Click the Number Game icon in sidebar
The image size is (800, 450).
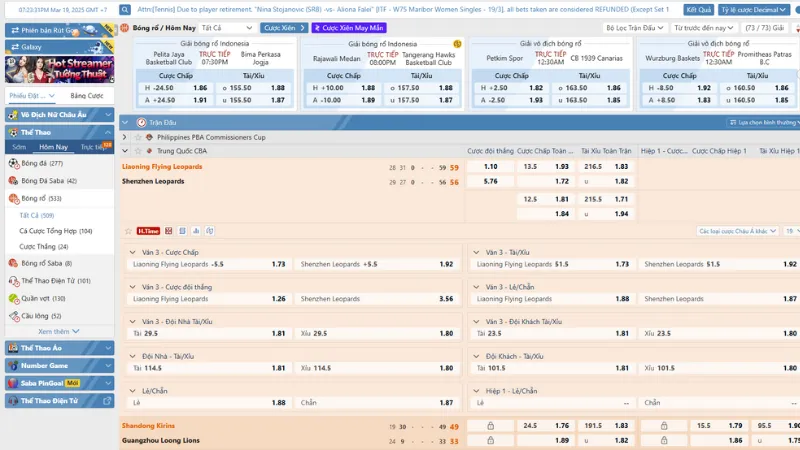click(x=13, y=365)
